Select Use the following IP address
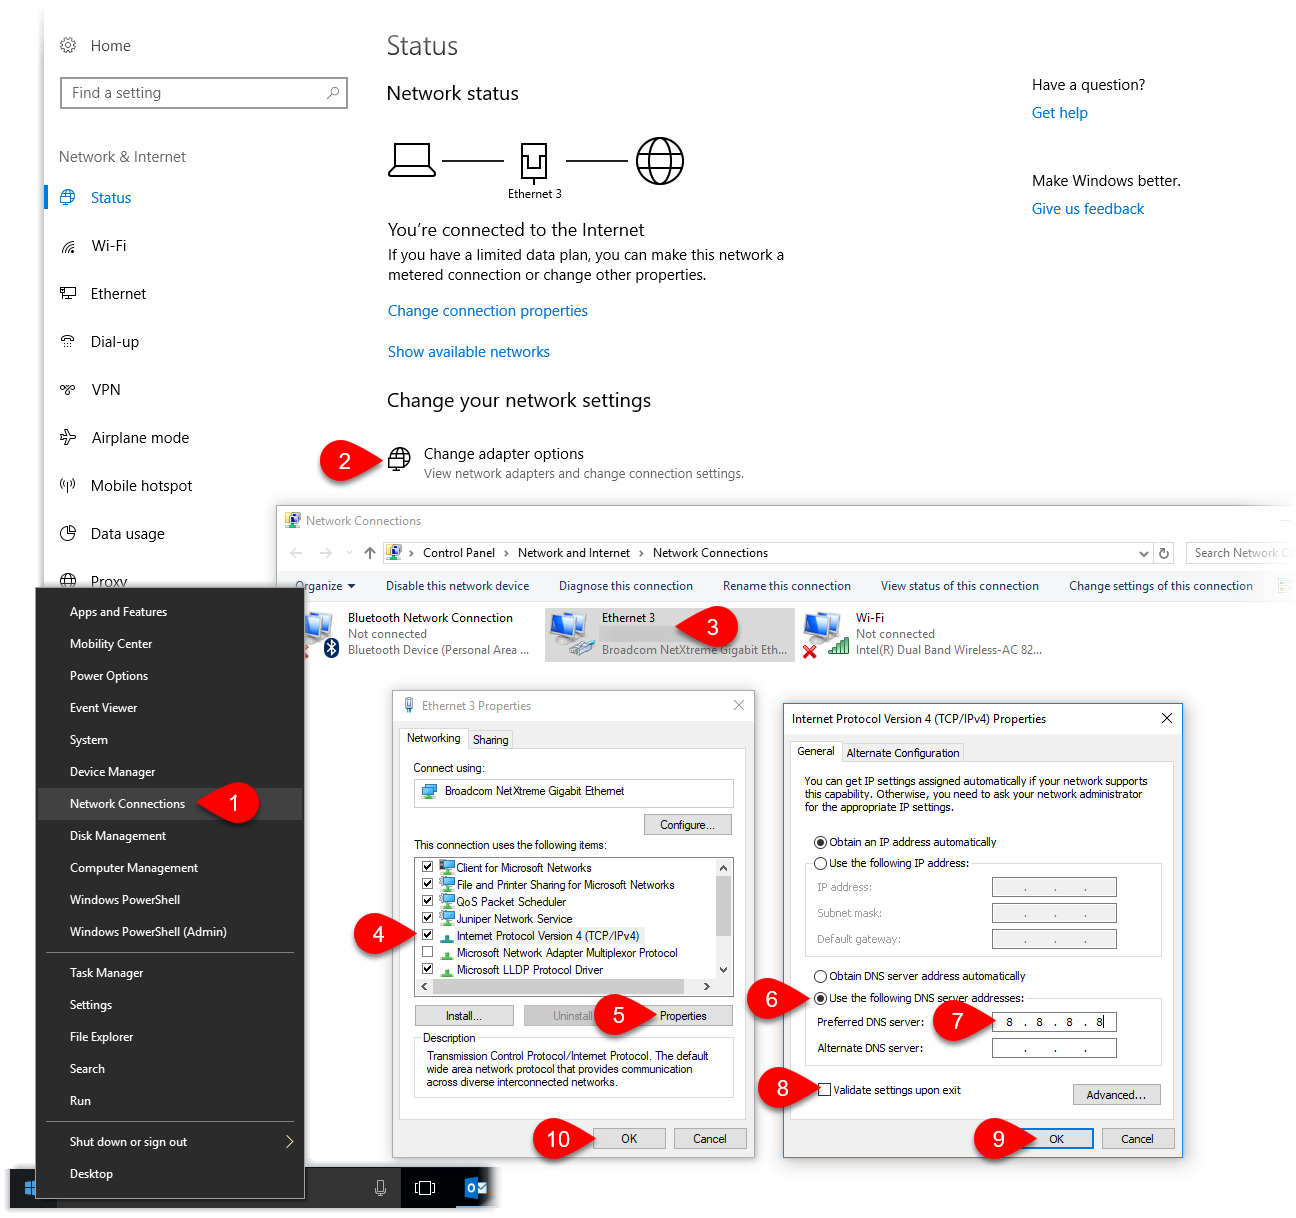This screenshot has height=1218, width=1296. tap(820, 863)
